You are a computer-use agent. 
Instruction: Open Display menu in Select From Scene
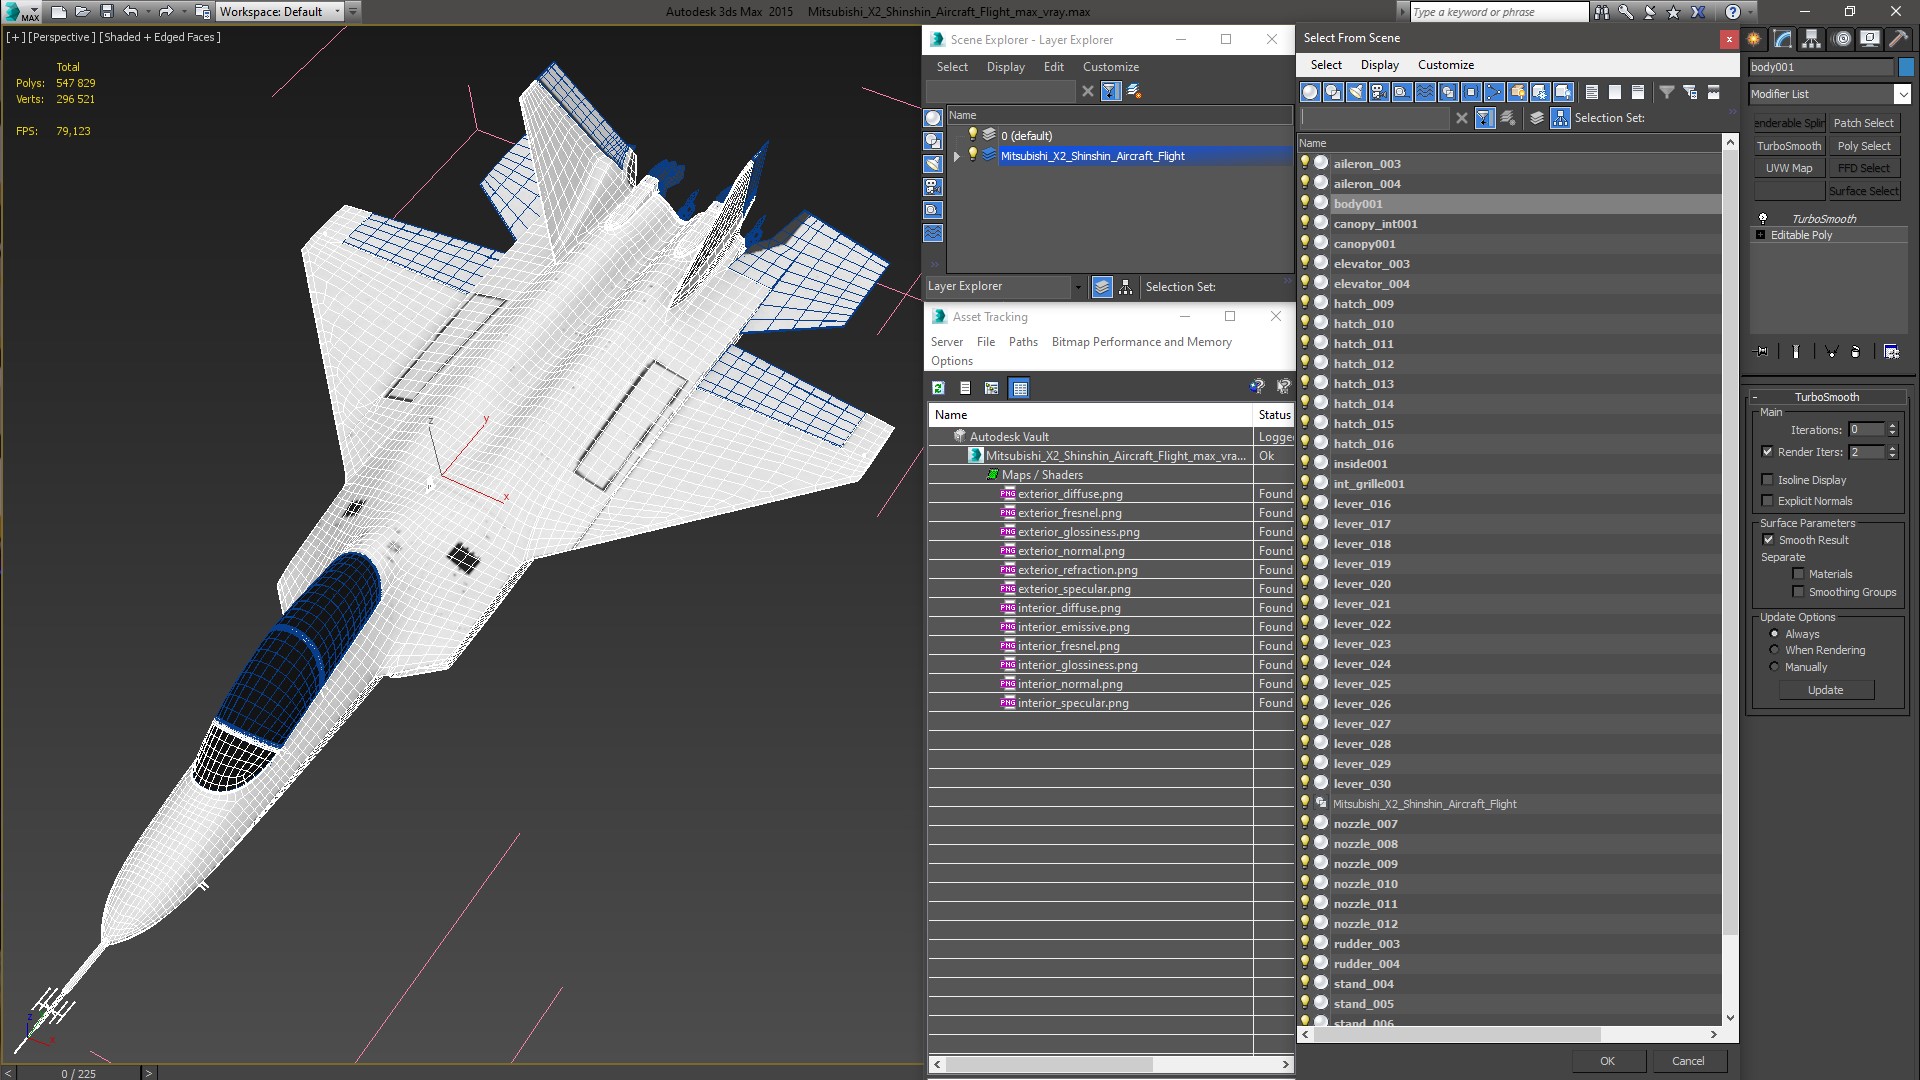click(x=1379, y=65)
